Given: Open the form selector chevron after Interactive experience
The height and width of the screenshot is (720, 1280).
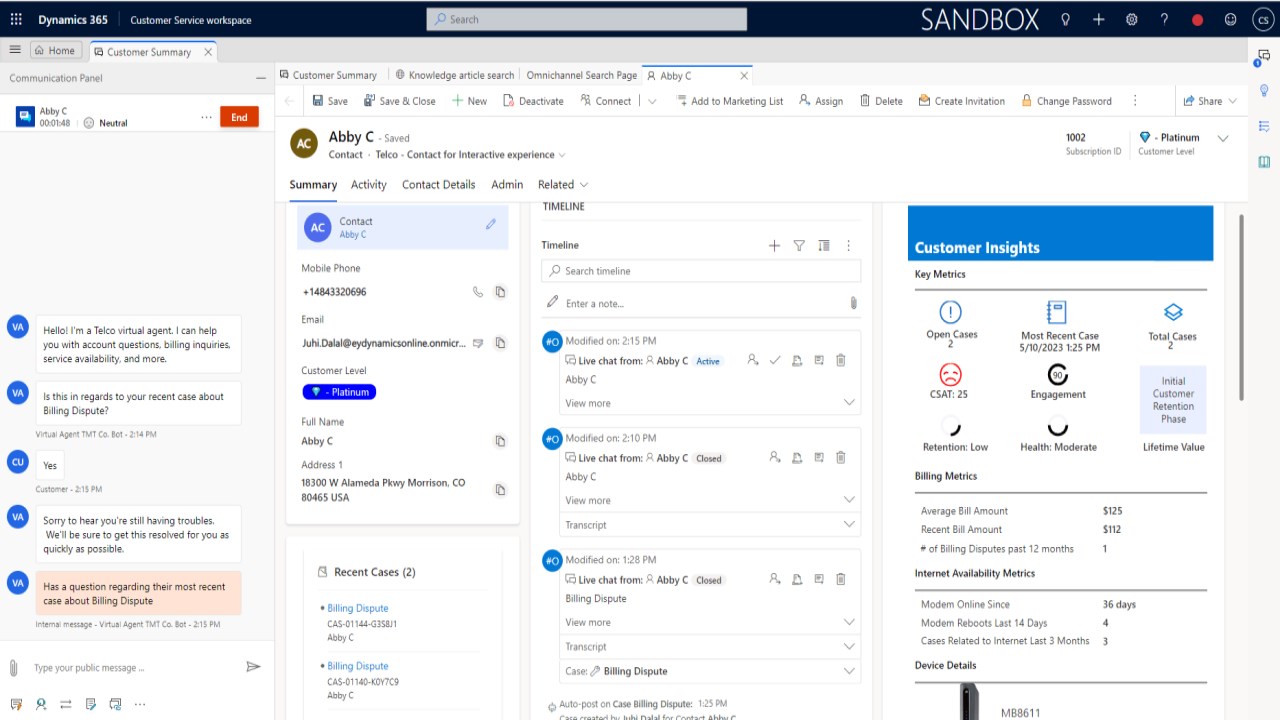Looking at the screenshot, I should pyautogui.click(x=562, y=155).
